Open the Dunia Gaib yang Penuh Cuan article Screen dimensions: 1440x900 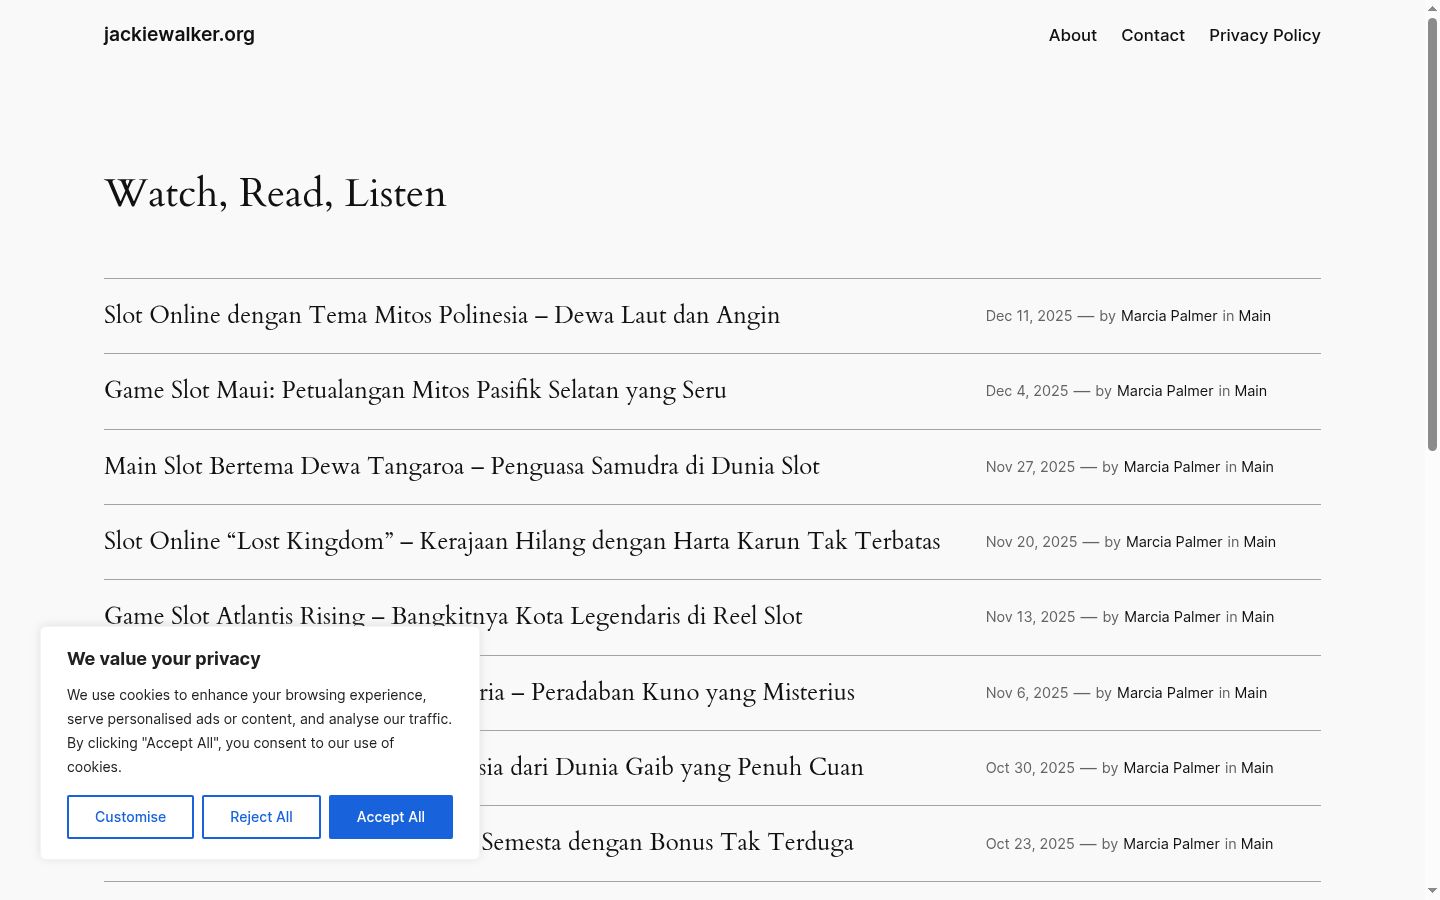click(x=672, y=768)
